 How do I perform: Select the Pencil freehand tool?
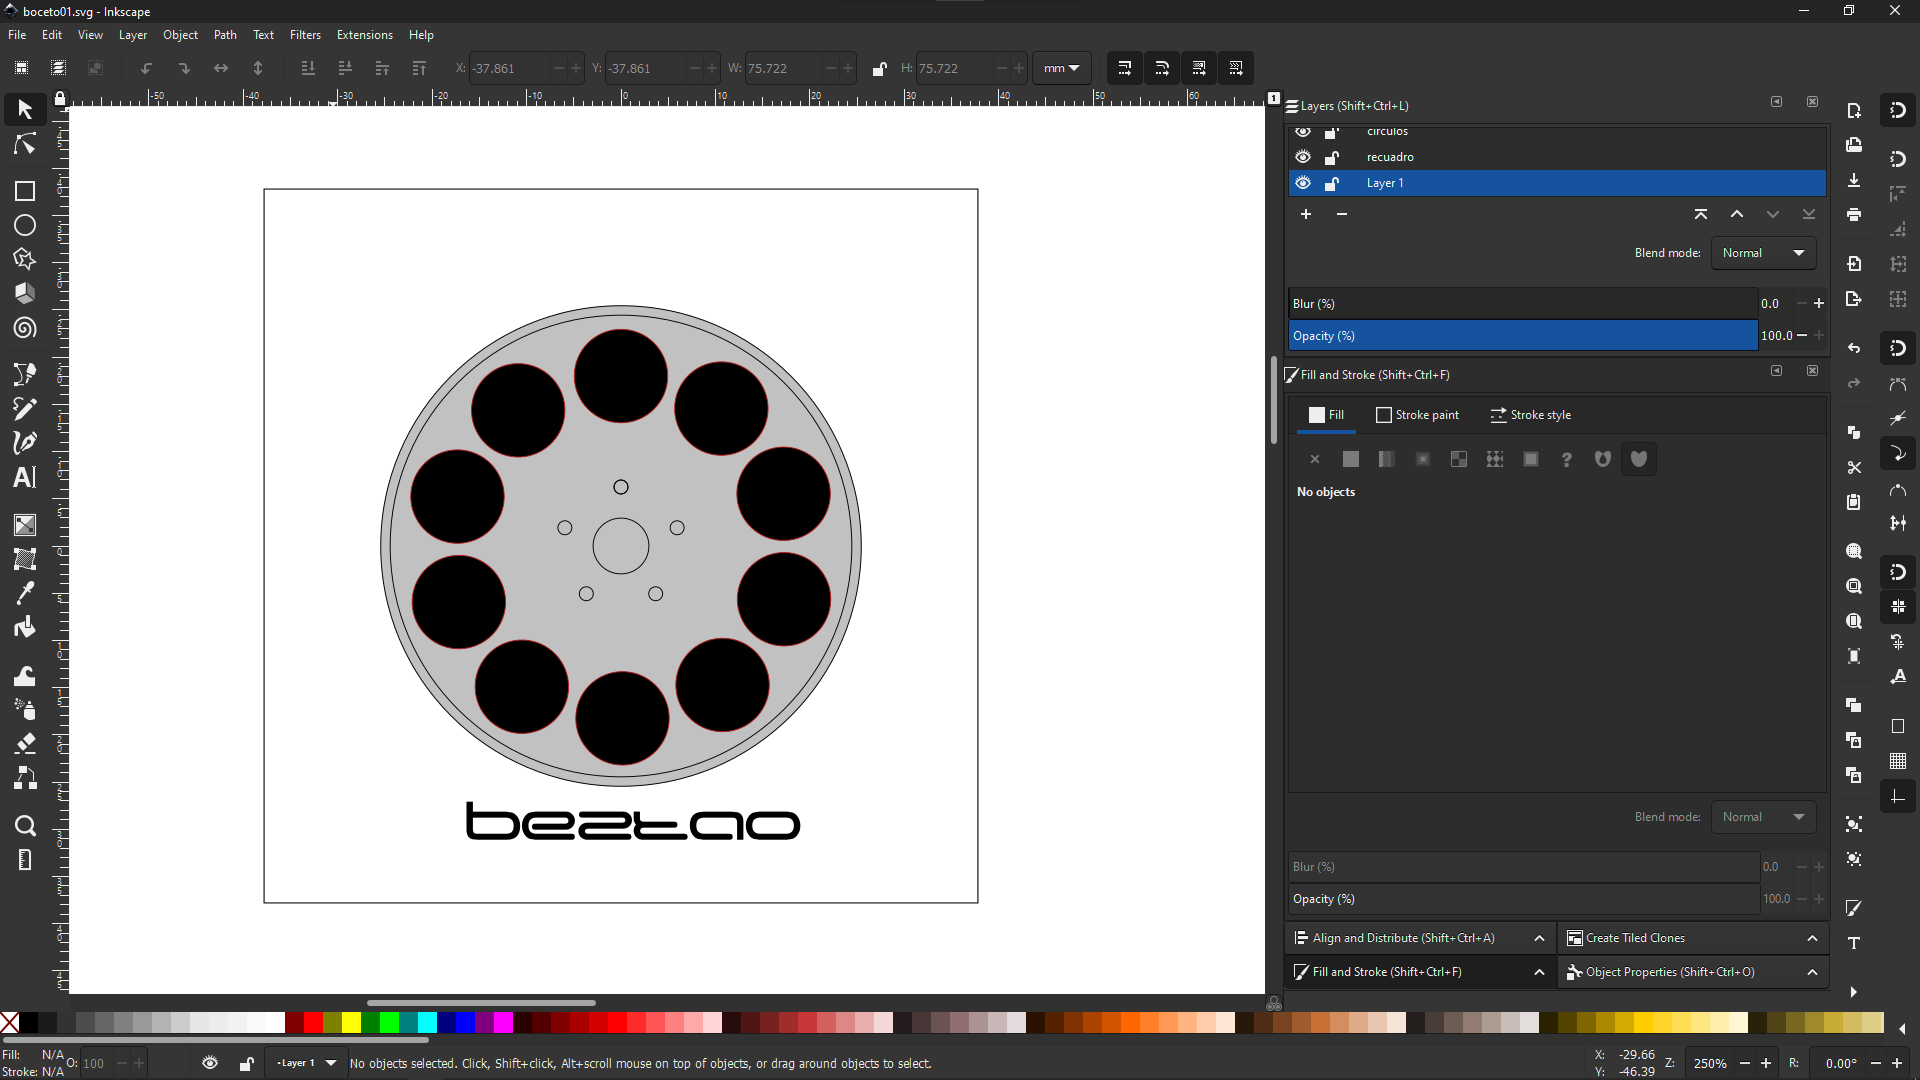click(x=25, y=408)
